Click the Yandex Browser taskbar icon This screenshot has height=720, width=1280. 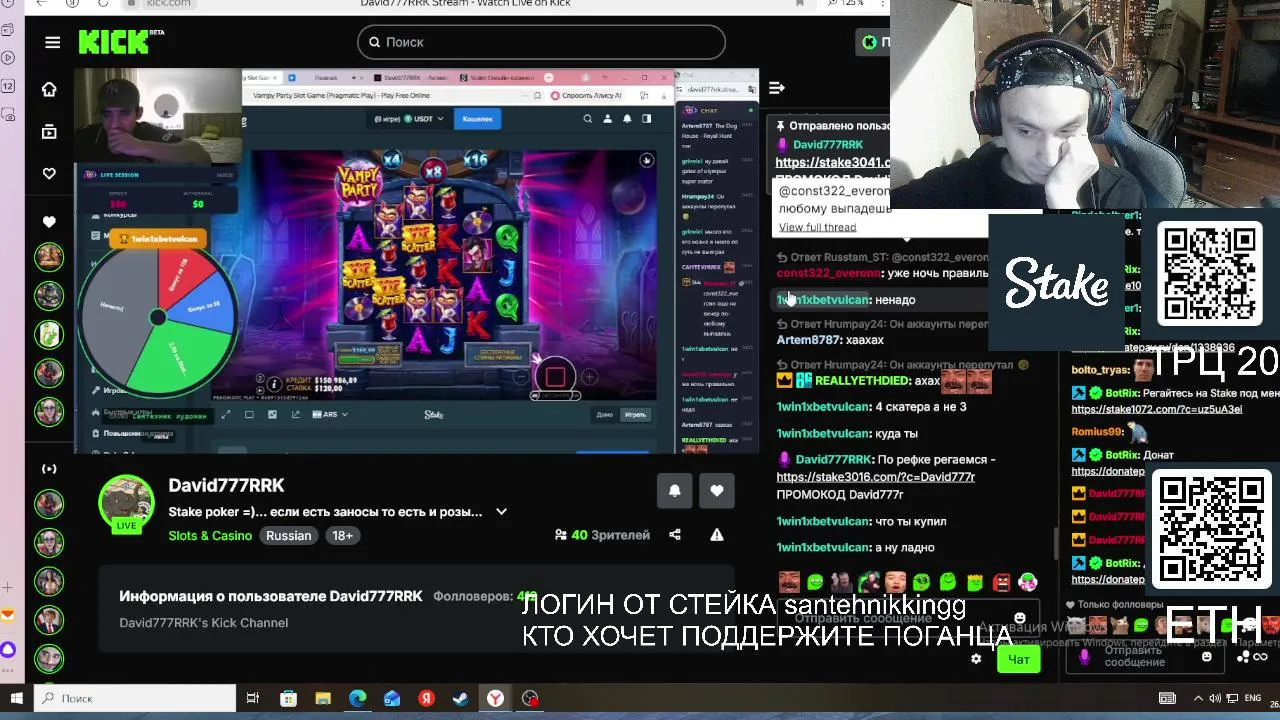[x=495, y=698]
